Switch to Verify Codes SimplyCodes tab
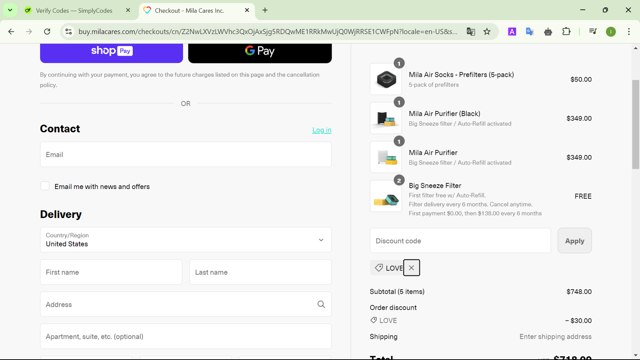The image size is (640, 360). [73, 11]
